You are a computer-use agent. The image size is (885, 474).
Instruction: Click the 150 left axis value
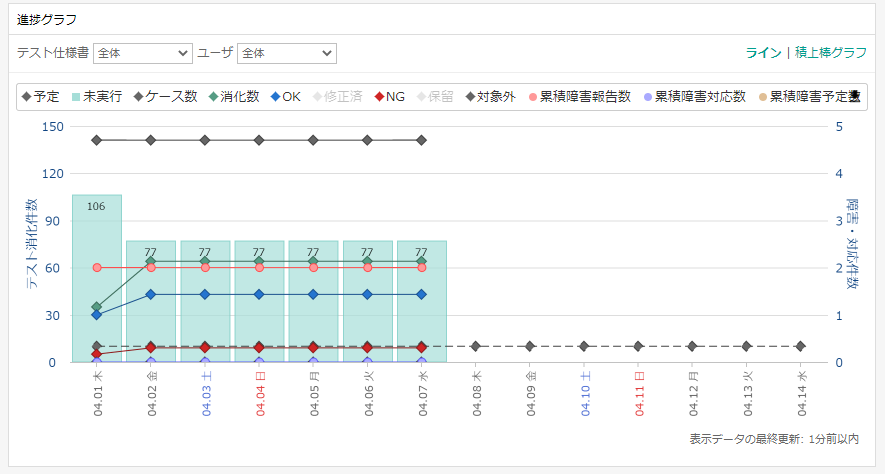coord(52,126)
